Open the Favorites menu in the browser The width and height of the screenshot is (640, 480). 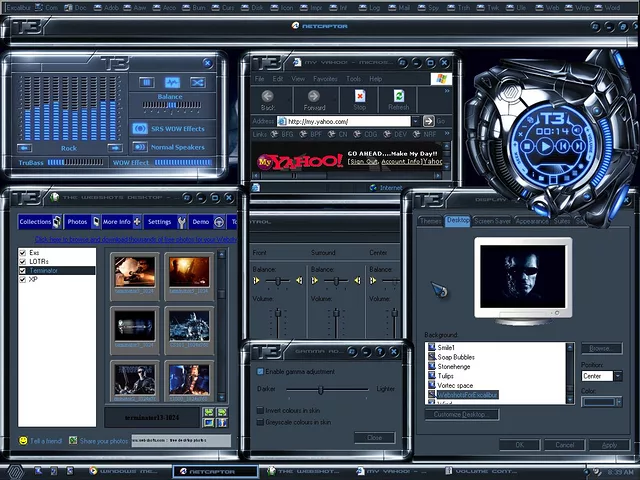coord(325,78)
